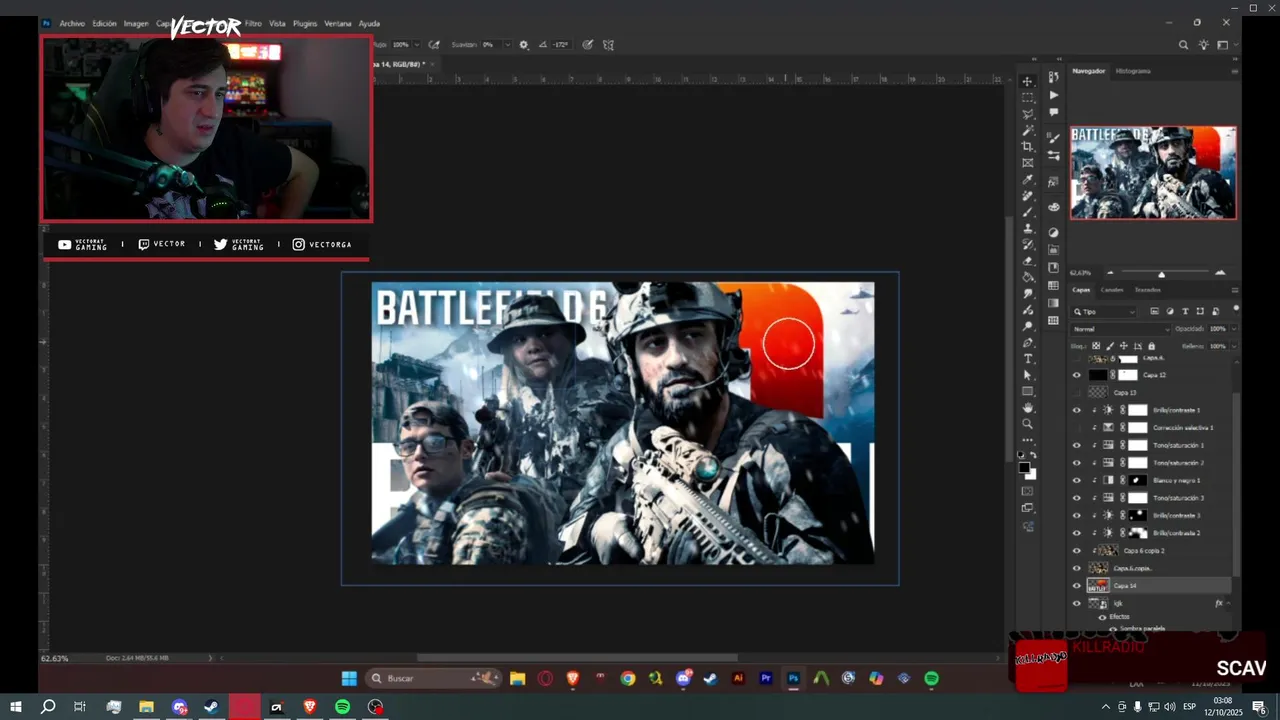This screenshot has height=720, width=1280.
Task: Hide the Tono/saturación 1 layer
Action: click(1076, 445)
